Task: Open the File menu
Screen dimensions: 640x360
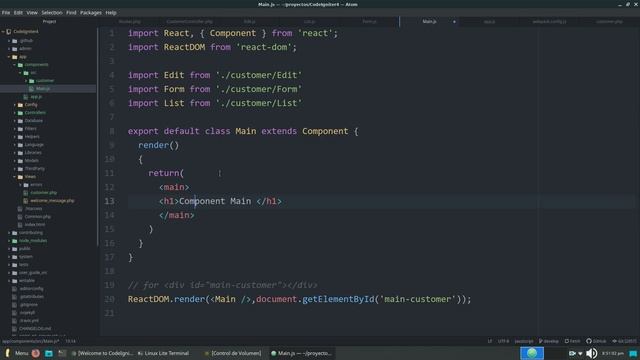Action: pos(6,13)
